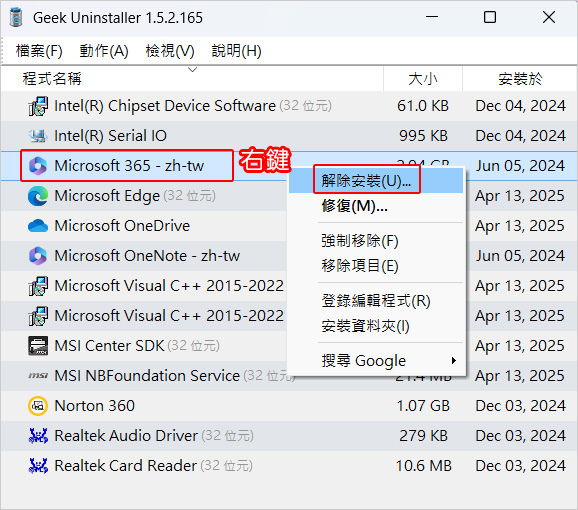Open 登錄編輯程式(R) from the context menu
This screenshot has width=578, height=510.
click(376, 301)
